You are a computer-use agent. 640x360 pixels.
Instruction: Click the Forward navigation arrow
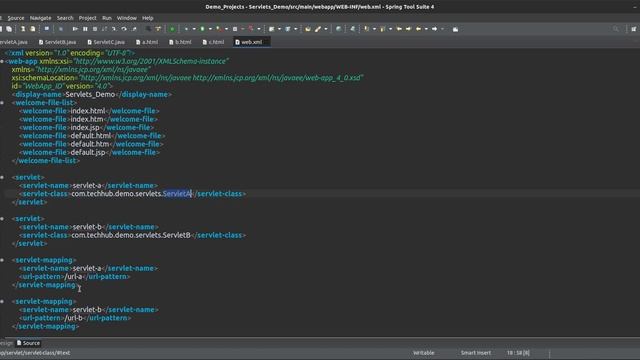click(434, 29)
